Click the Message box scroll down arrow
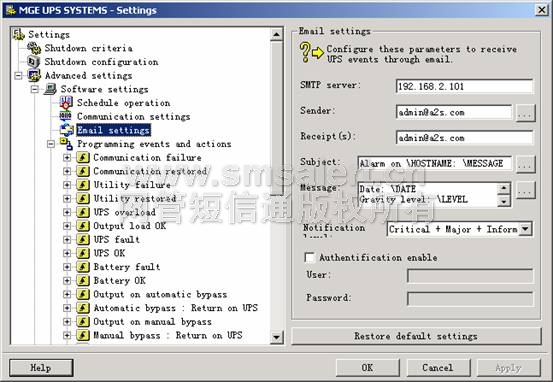This screenshot has width=553, height=382. click(504, 201)
